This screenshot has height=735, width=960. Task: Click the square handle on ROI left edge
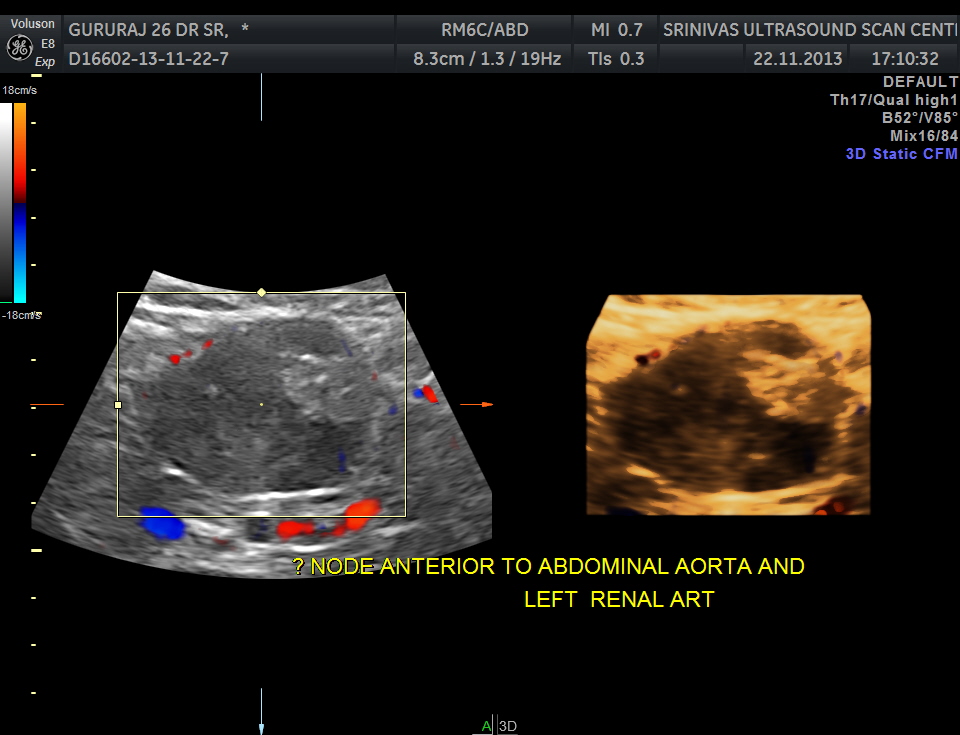point(118,405)
